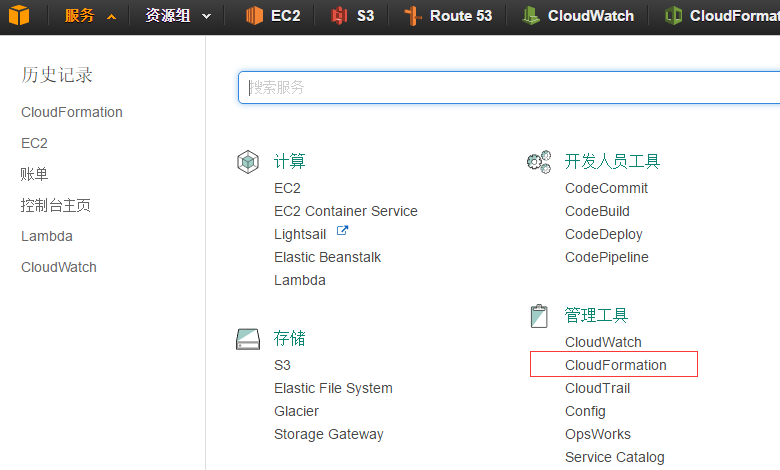Screen dimensions: 780x470
Task: Open CodePipeline service
Action: [x=607, y=257]
